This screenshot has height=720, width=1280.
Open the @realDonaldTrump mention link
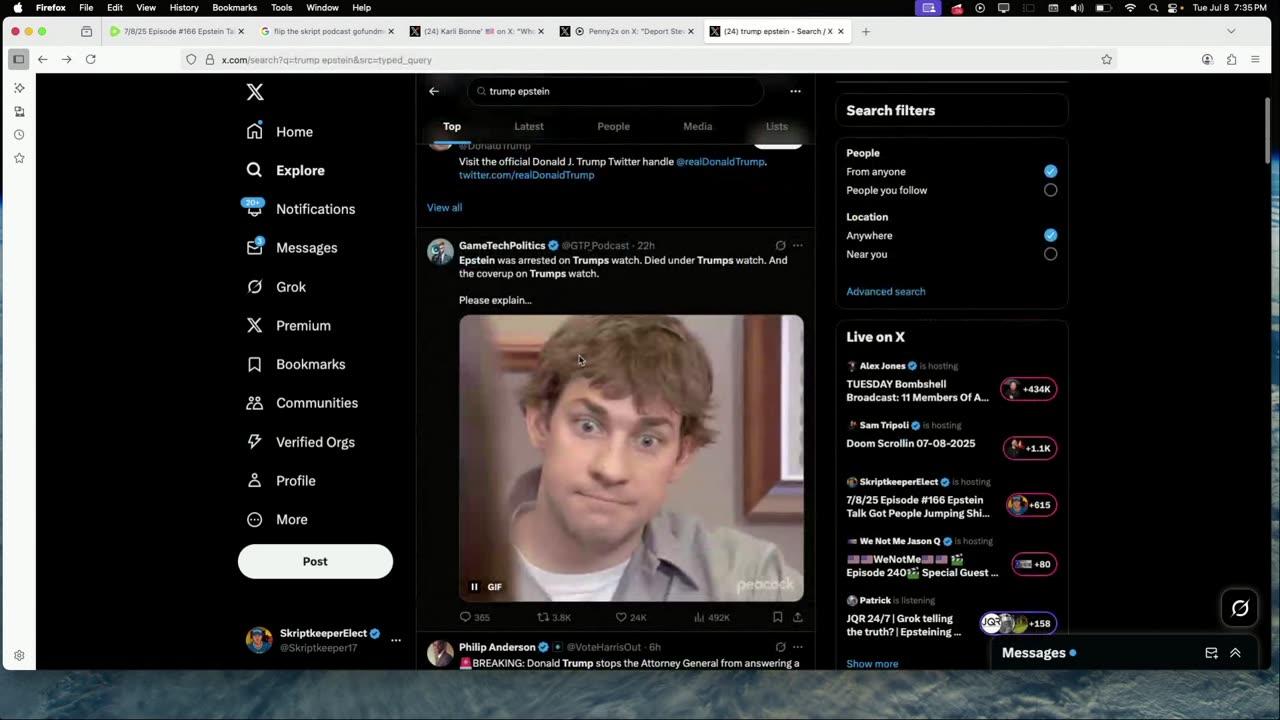pyautogui.click(x=720, y=161)
